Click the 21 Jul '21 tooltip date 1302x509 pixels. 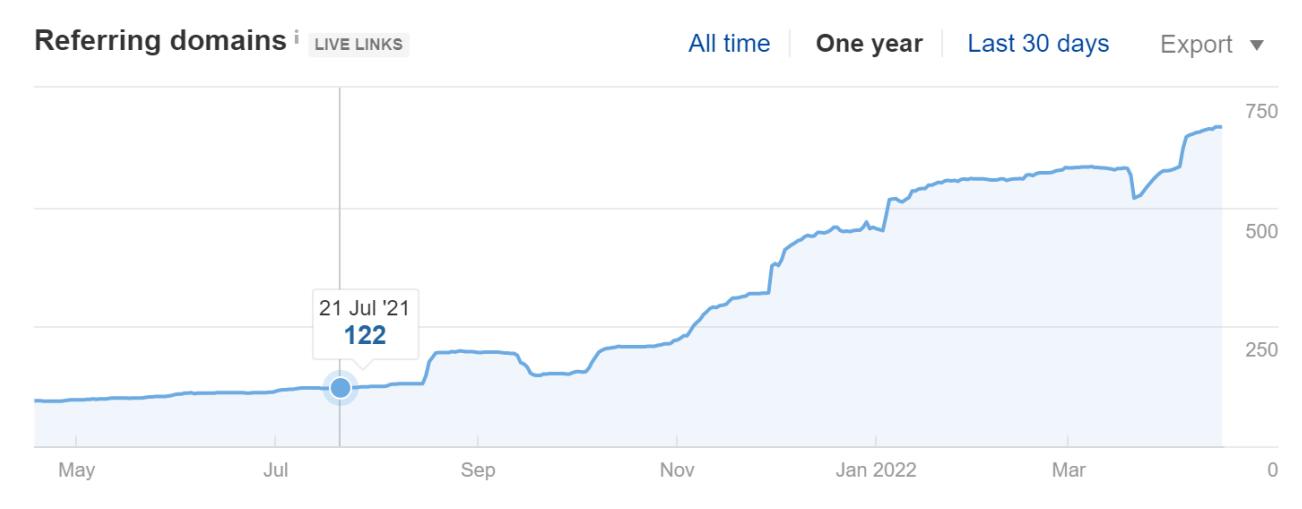[365, 308]
